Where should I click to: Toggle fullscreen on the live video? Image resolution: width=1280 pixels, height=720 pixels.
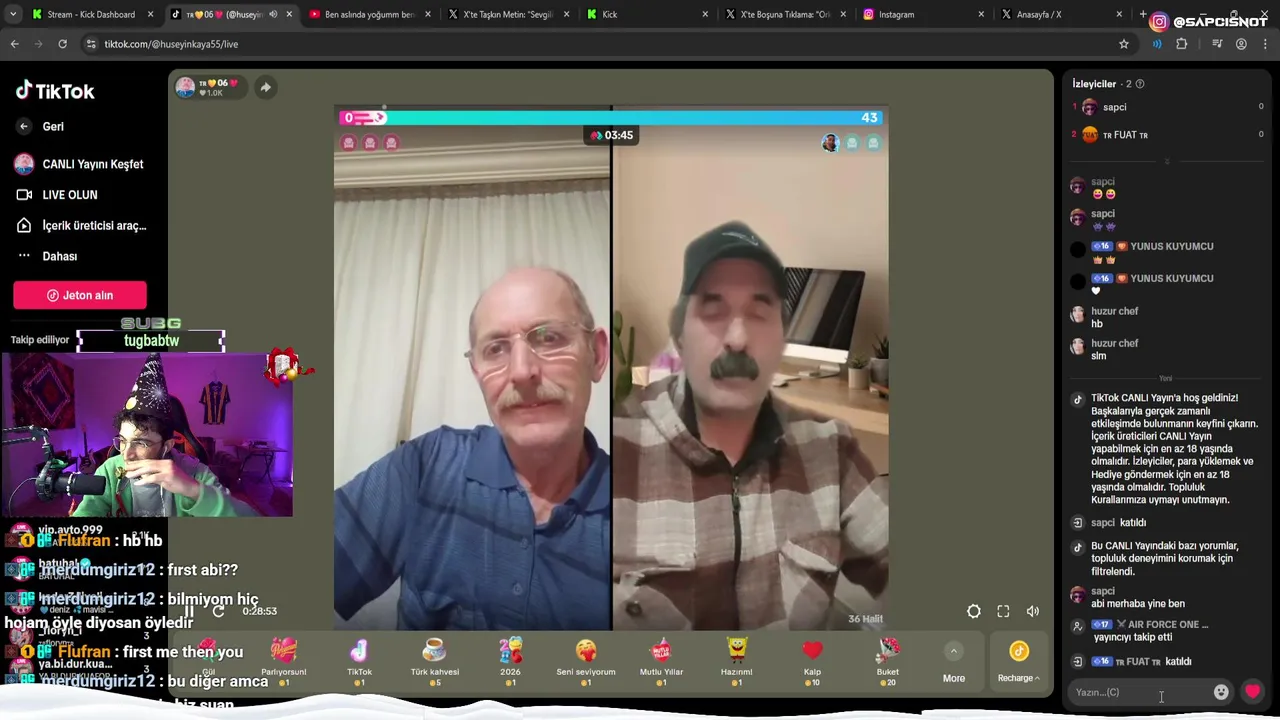1003,611
